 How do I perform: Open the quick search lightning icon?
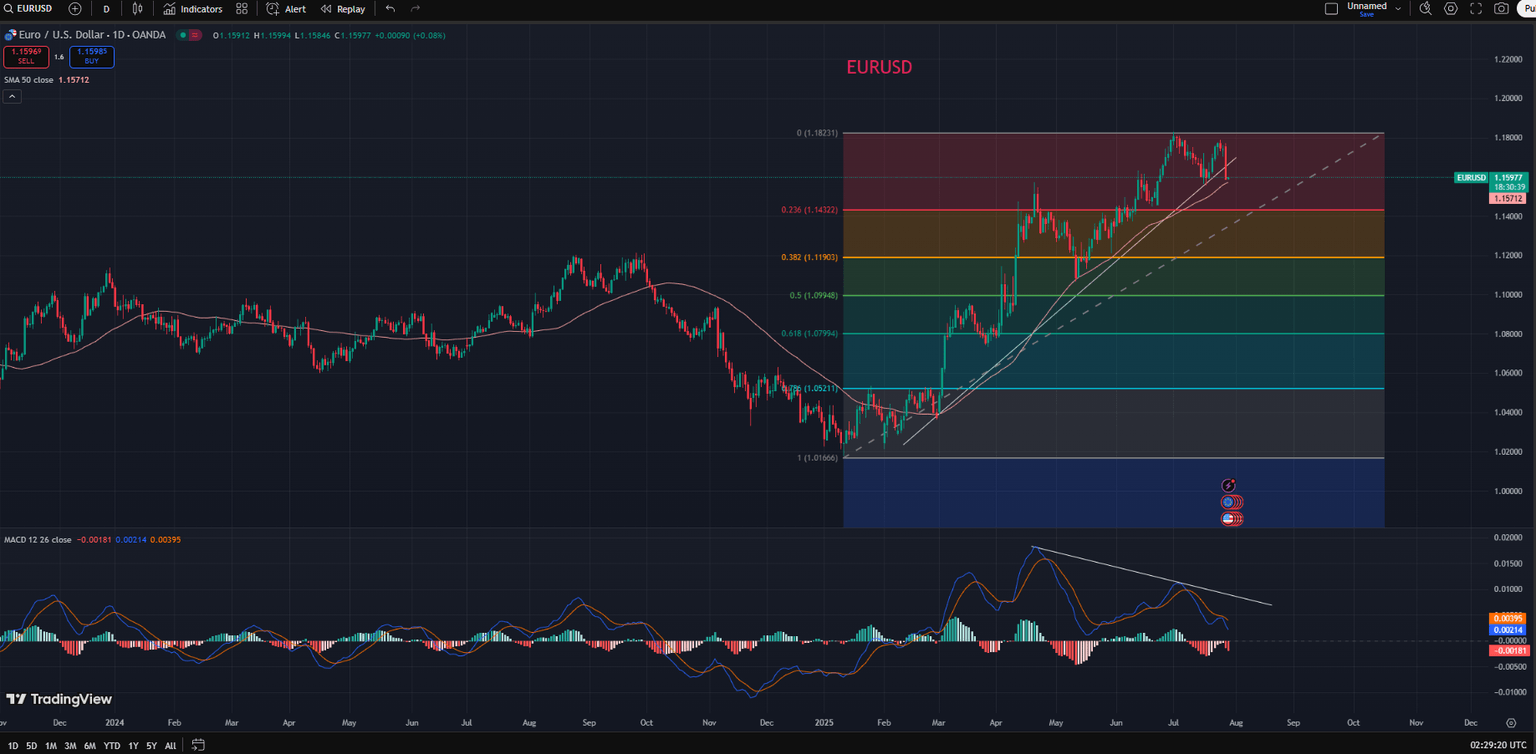point(1426,9)
